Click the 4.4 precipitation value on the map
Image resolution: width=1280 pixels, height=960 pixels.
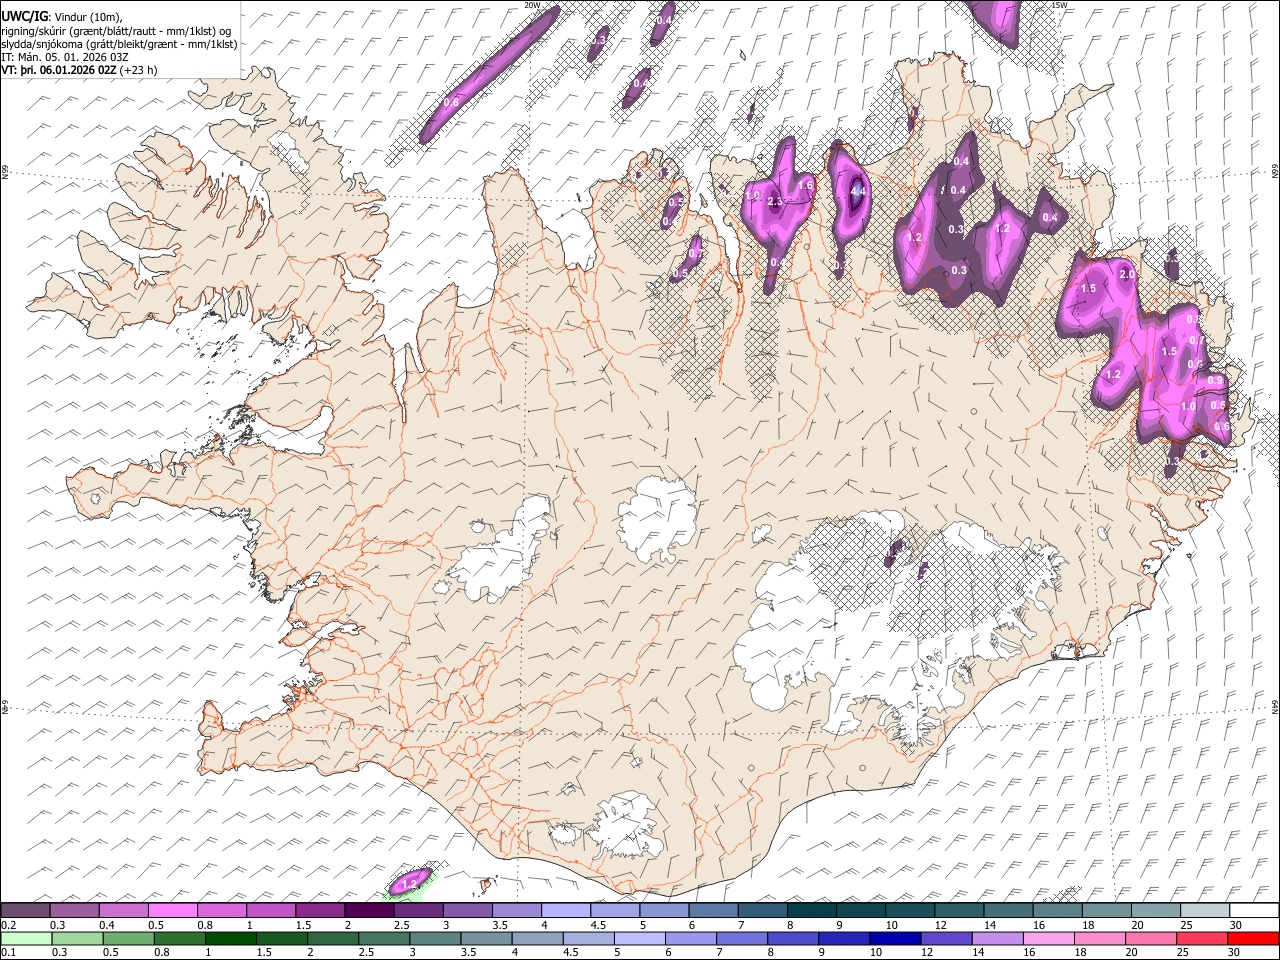(857, 191)
